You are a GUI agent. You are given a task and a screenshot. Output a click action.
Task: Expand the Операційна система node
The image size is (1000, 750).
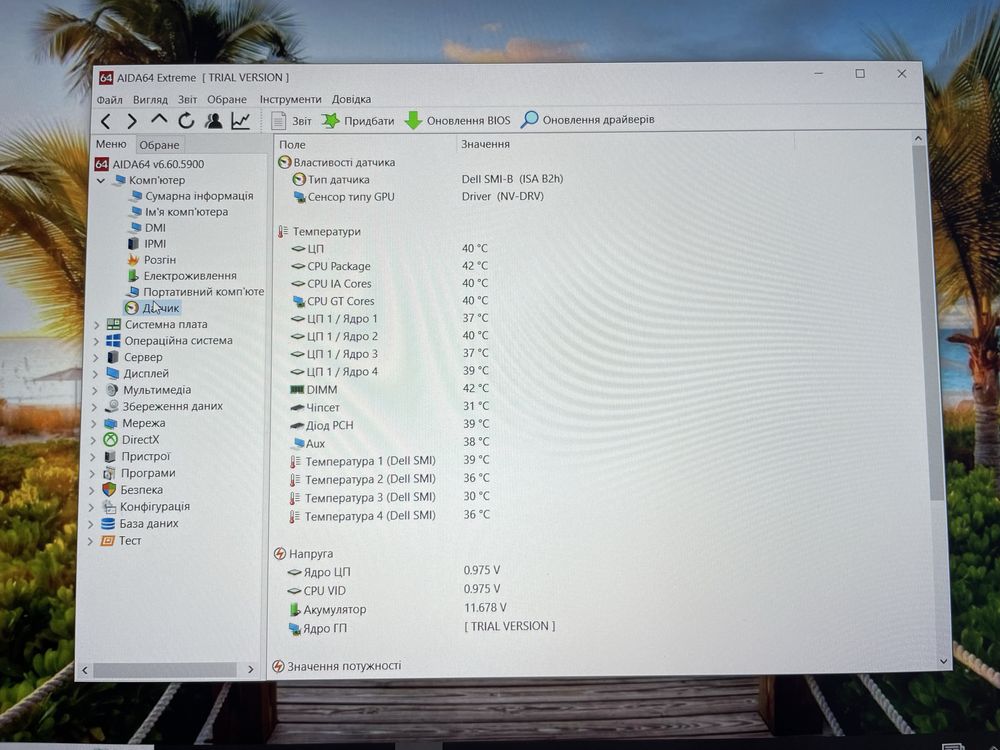96,341
